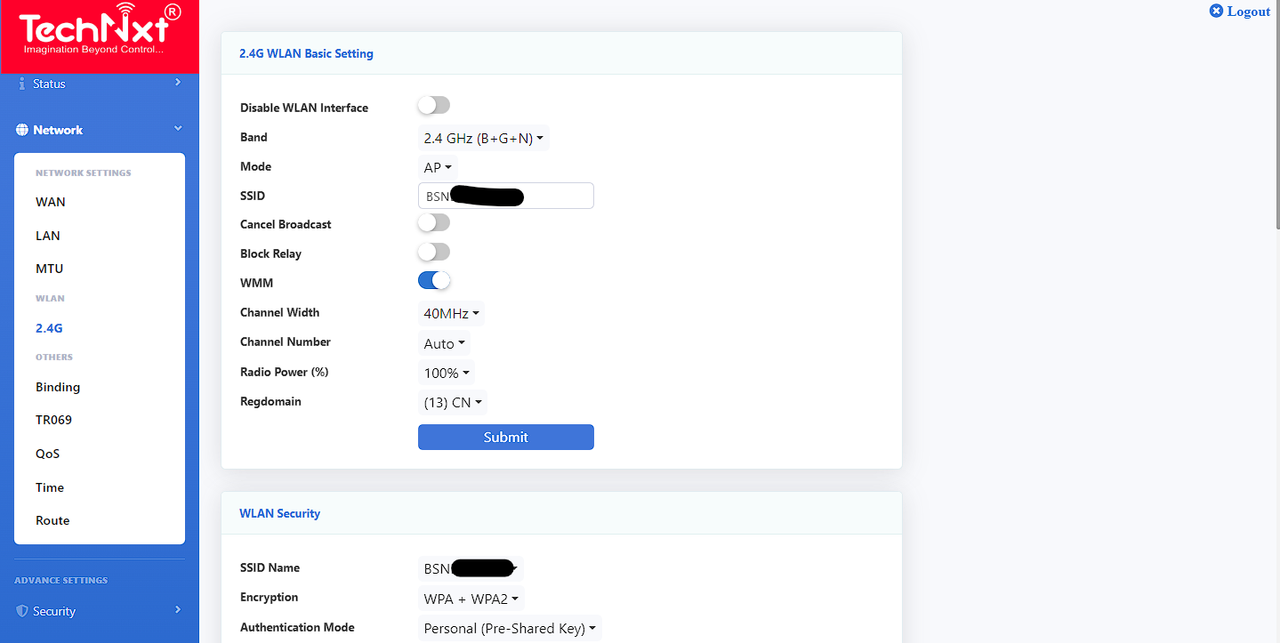Collapse the Network menu chevron

point(178,128)
